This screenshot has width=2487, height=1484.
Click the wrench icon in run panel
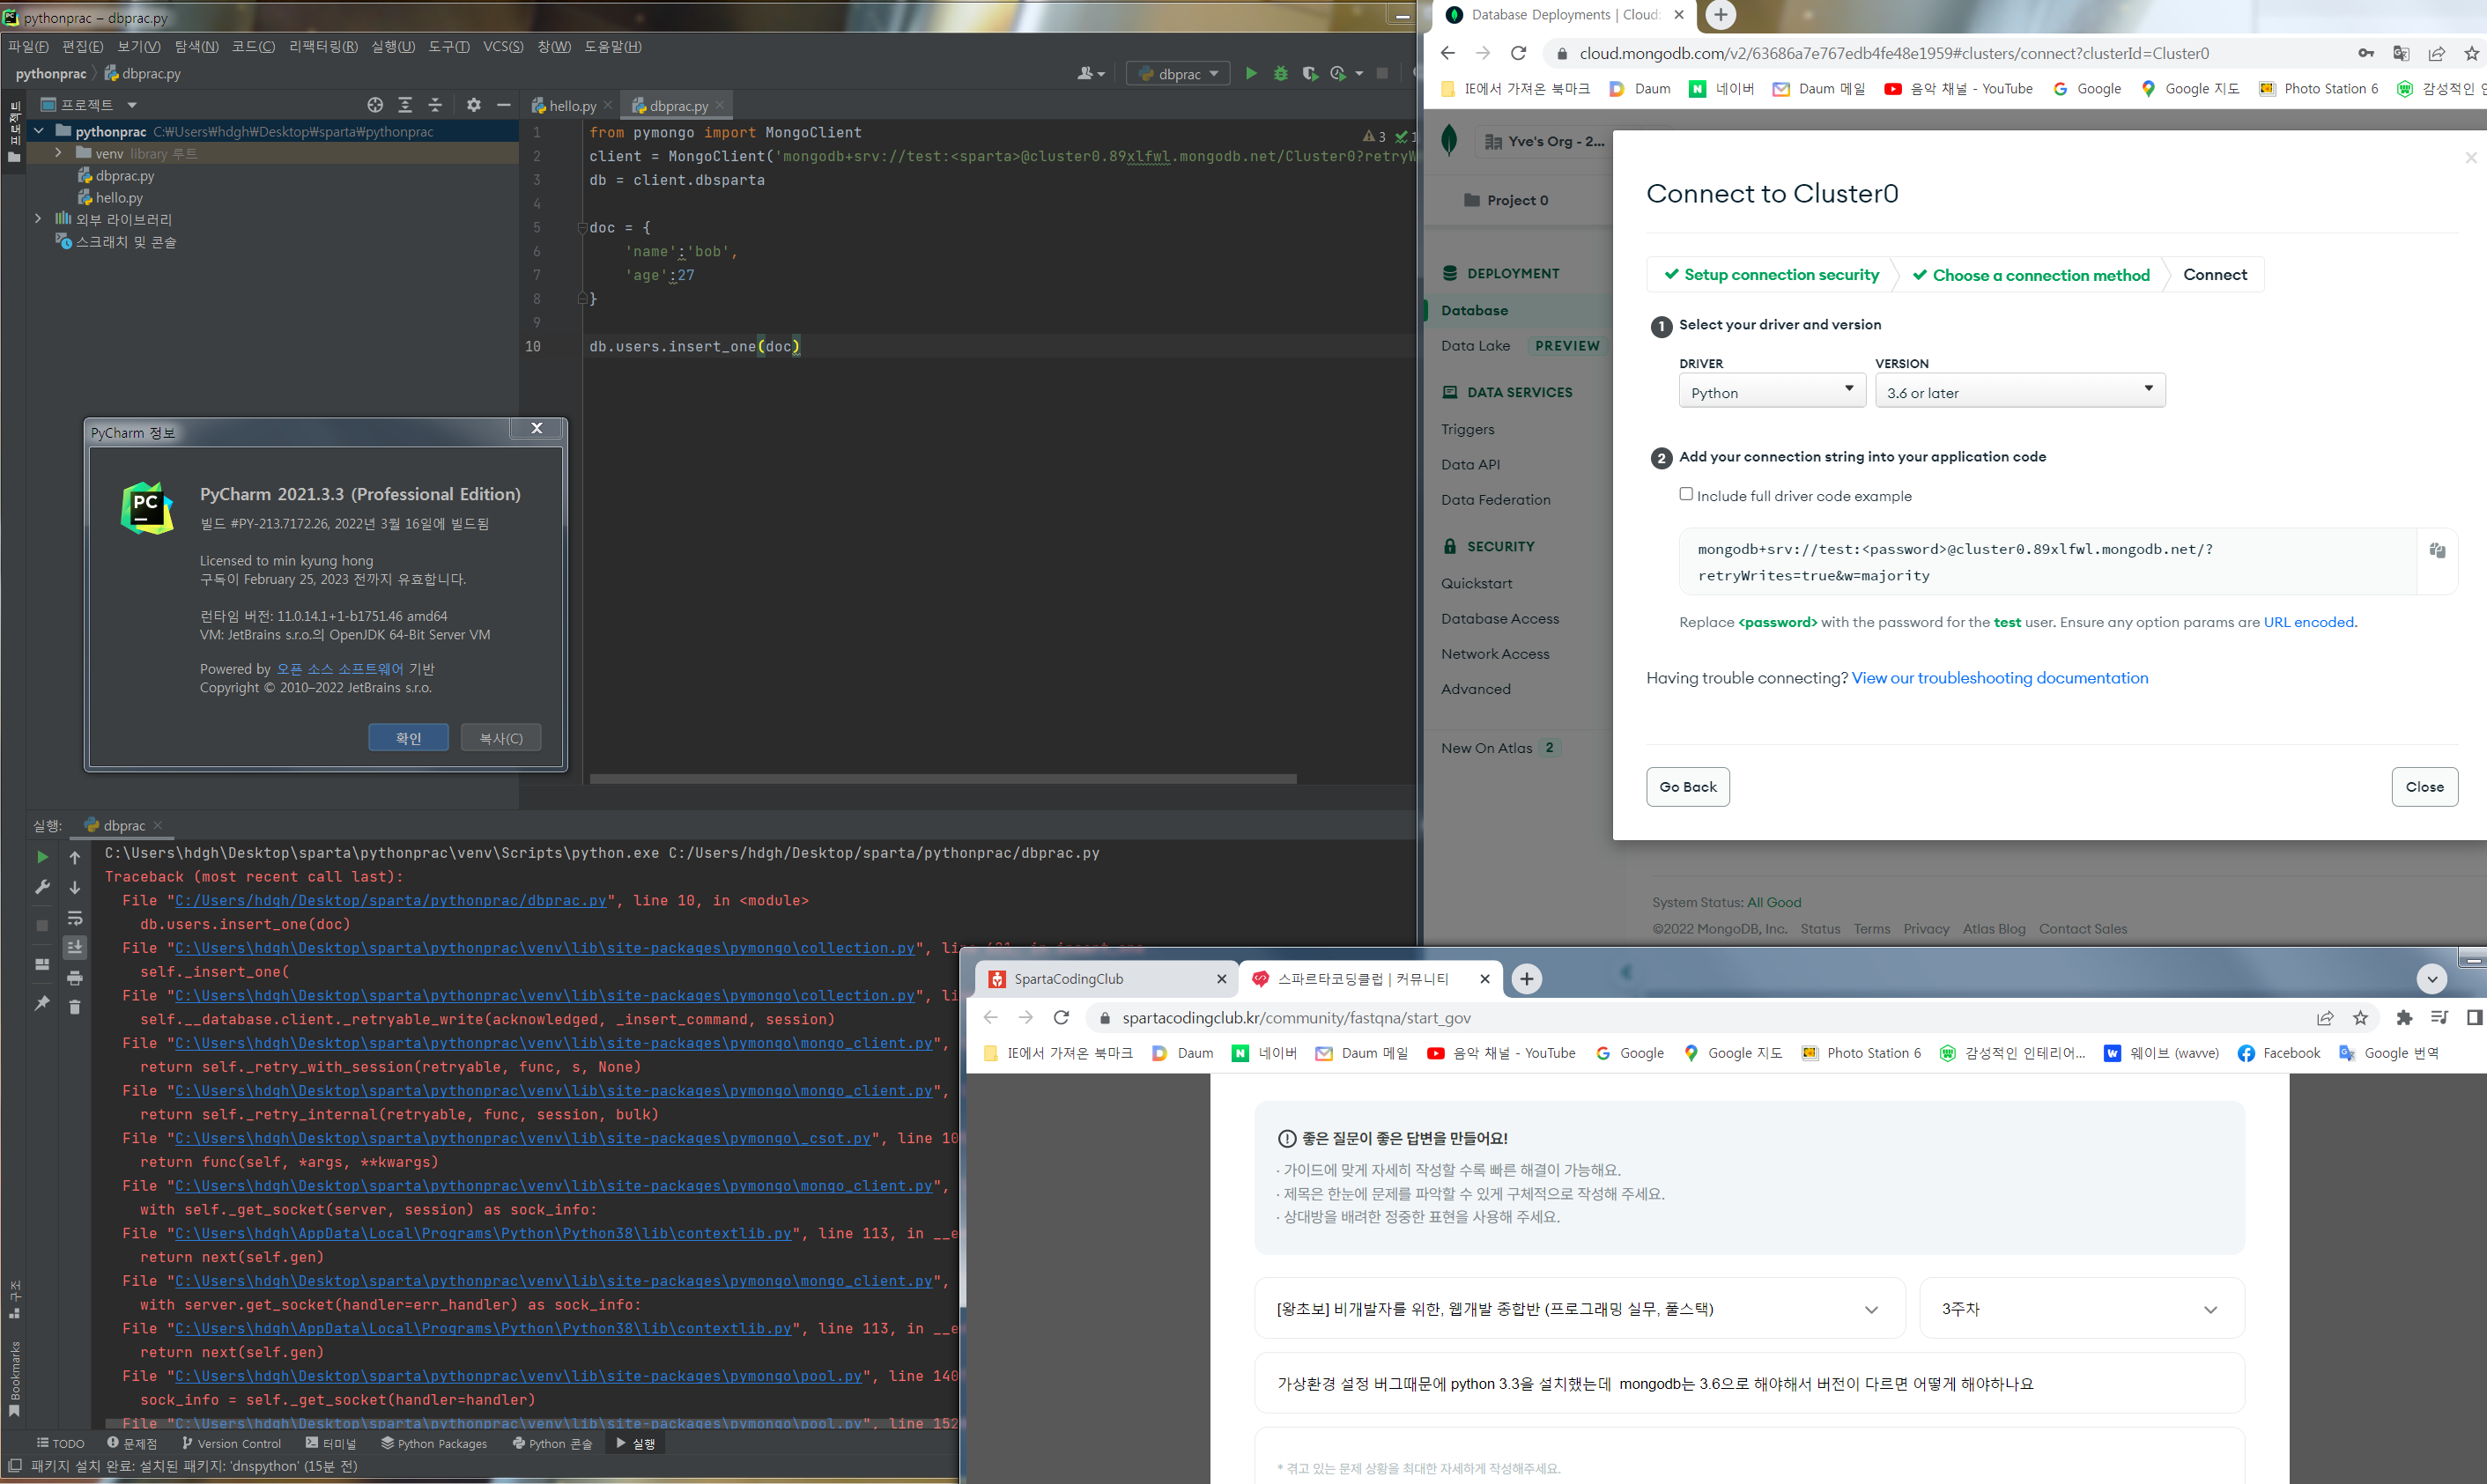tap(42, 887)
